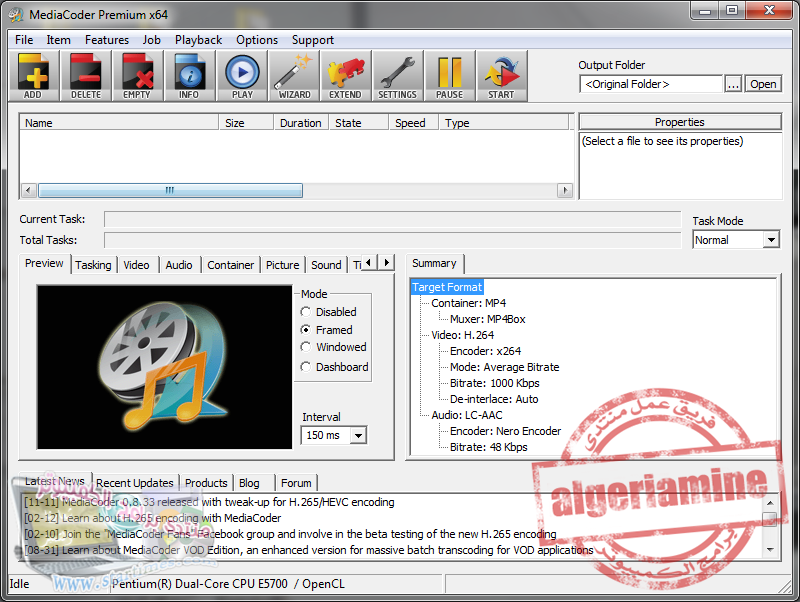This screenshot has width=800, height=602.
Task: Click the Open output folder button
Action: tap(763, 84)
